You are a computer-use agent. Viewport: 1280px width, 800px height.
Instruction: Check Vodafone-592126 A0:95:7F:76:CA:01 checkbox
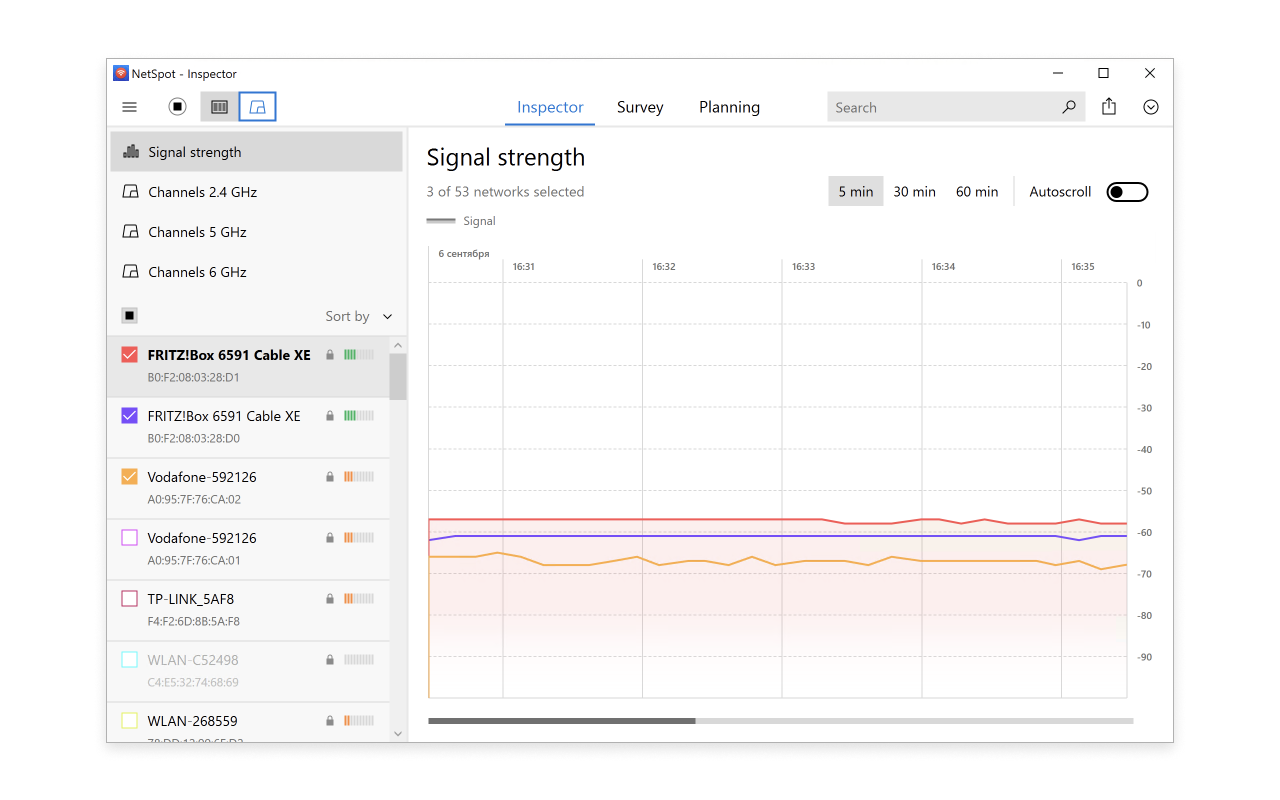pyautogui.click(x=129, y=538)
